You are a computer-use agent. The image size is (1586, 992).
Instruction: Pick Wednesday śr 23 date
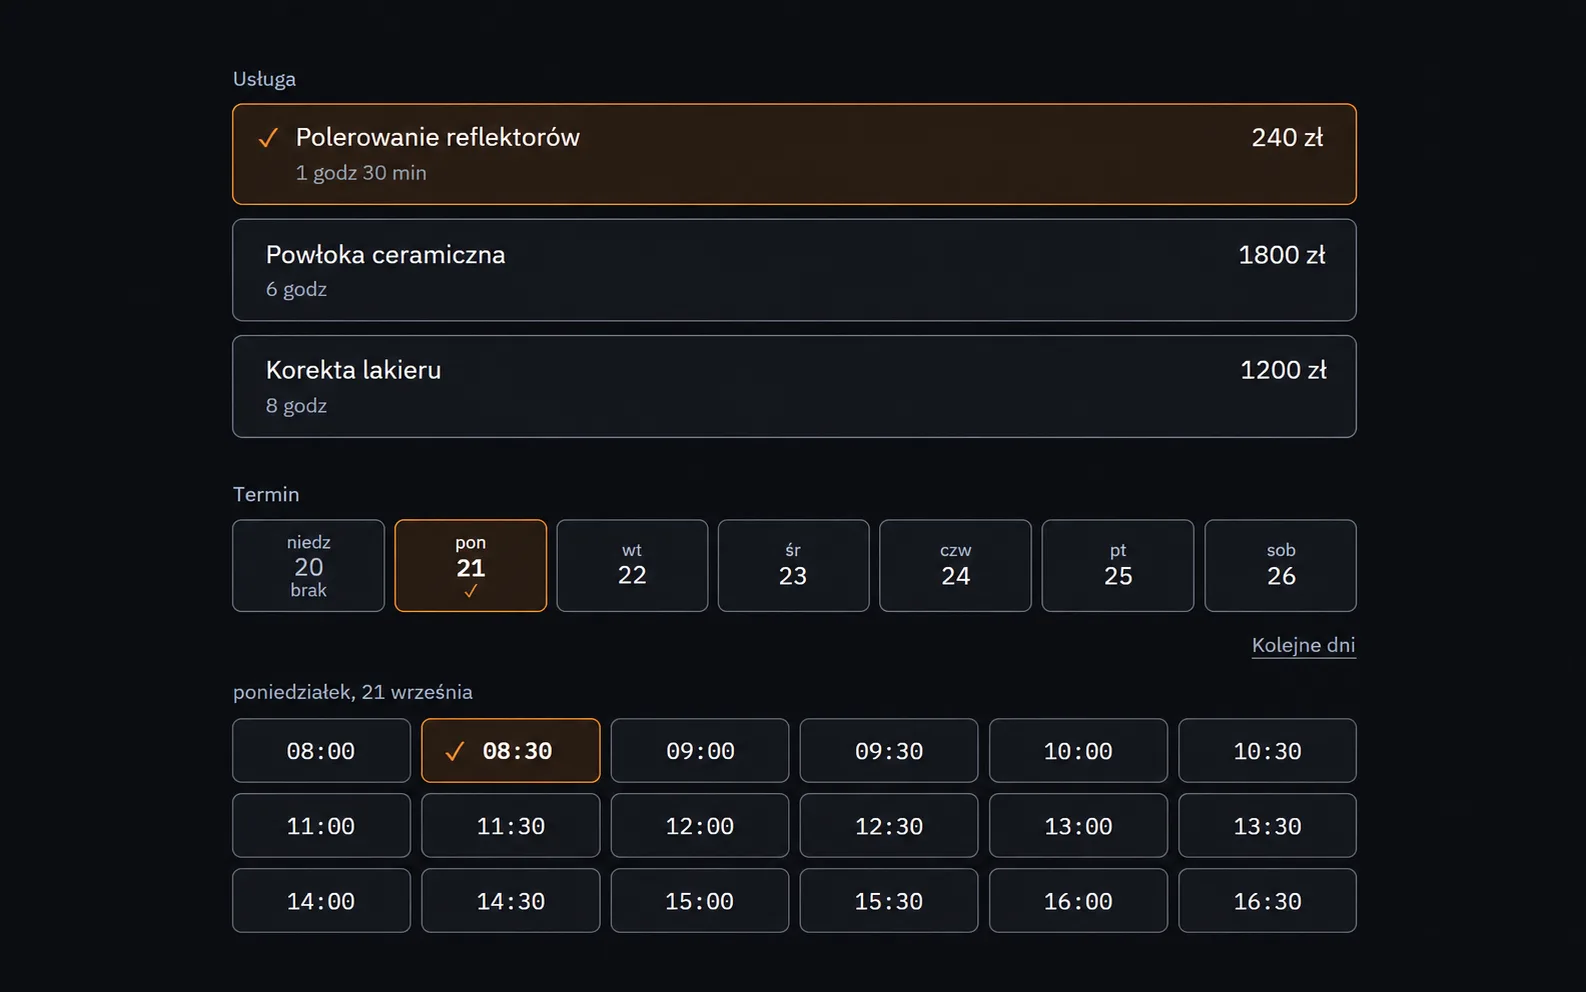793,565
